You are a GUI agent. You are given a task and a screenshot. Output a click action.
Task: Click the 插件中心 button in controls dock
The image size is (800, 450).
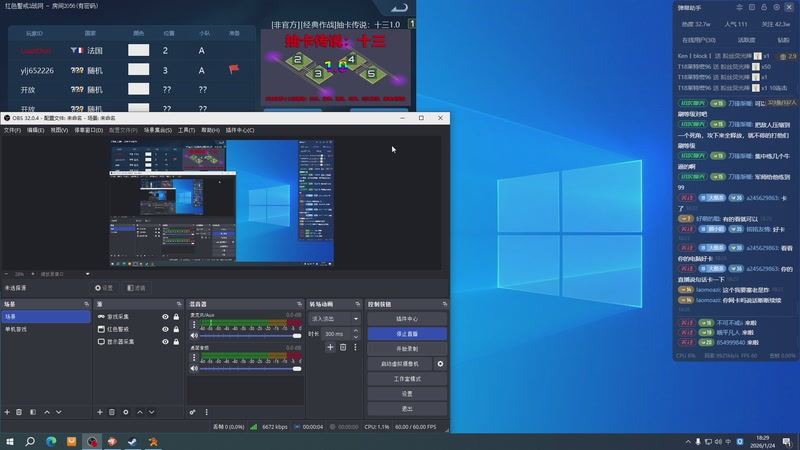[407, 319]
